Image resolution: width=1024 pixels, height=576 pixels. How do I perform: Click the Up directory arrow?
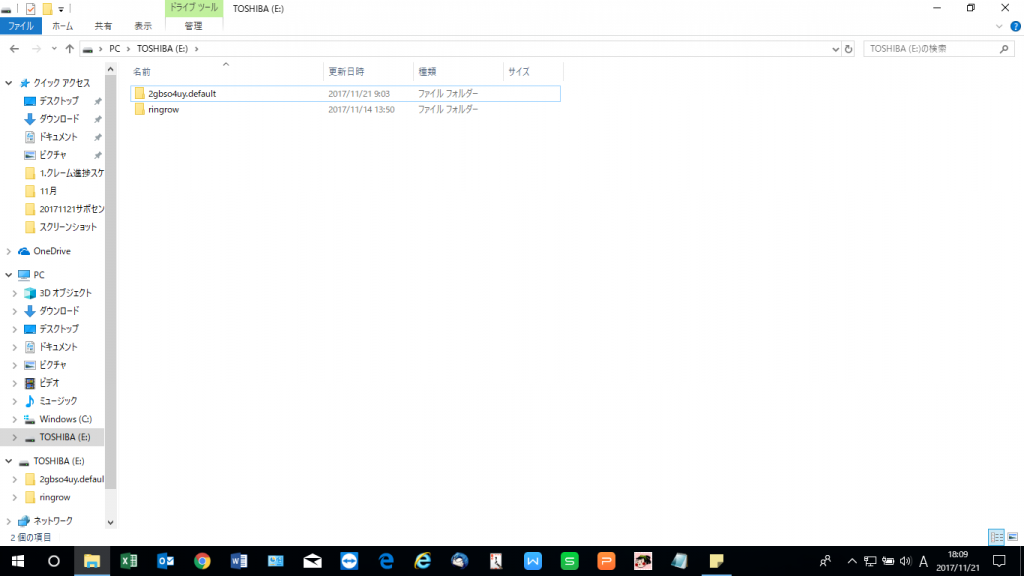coord(69,48)
